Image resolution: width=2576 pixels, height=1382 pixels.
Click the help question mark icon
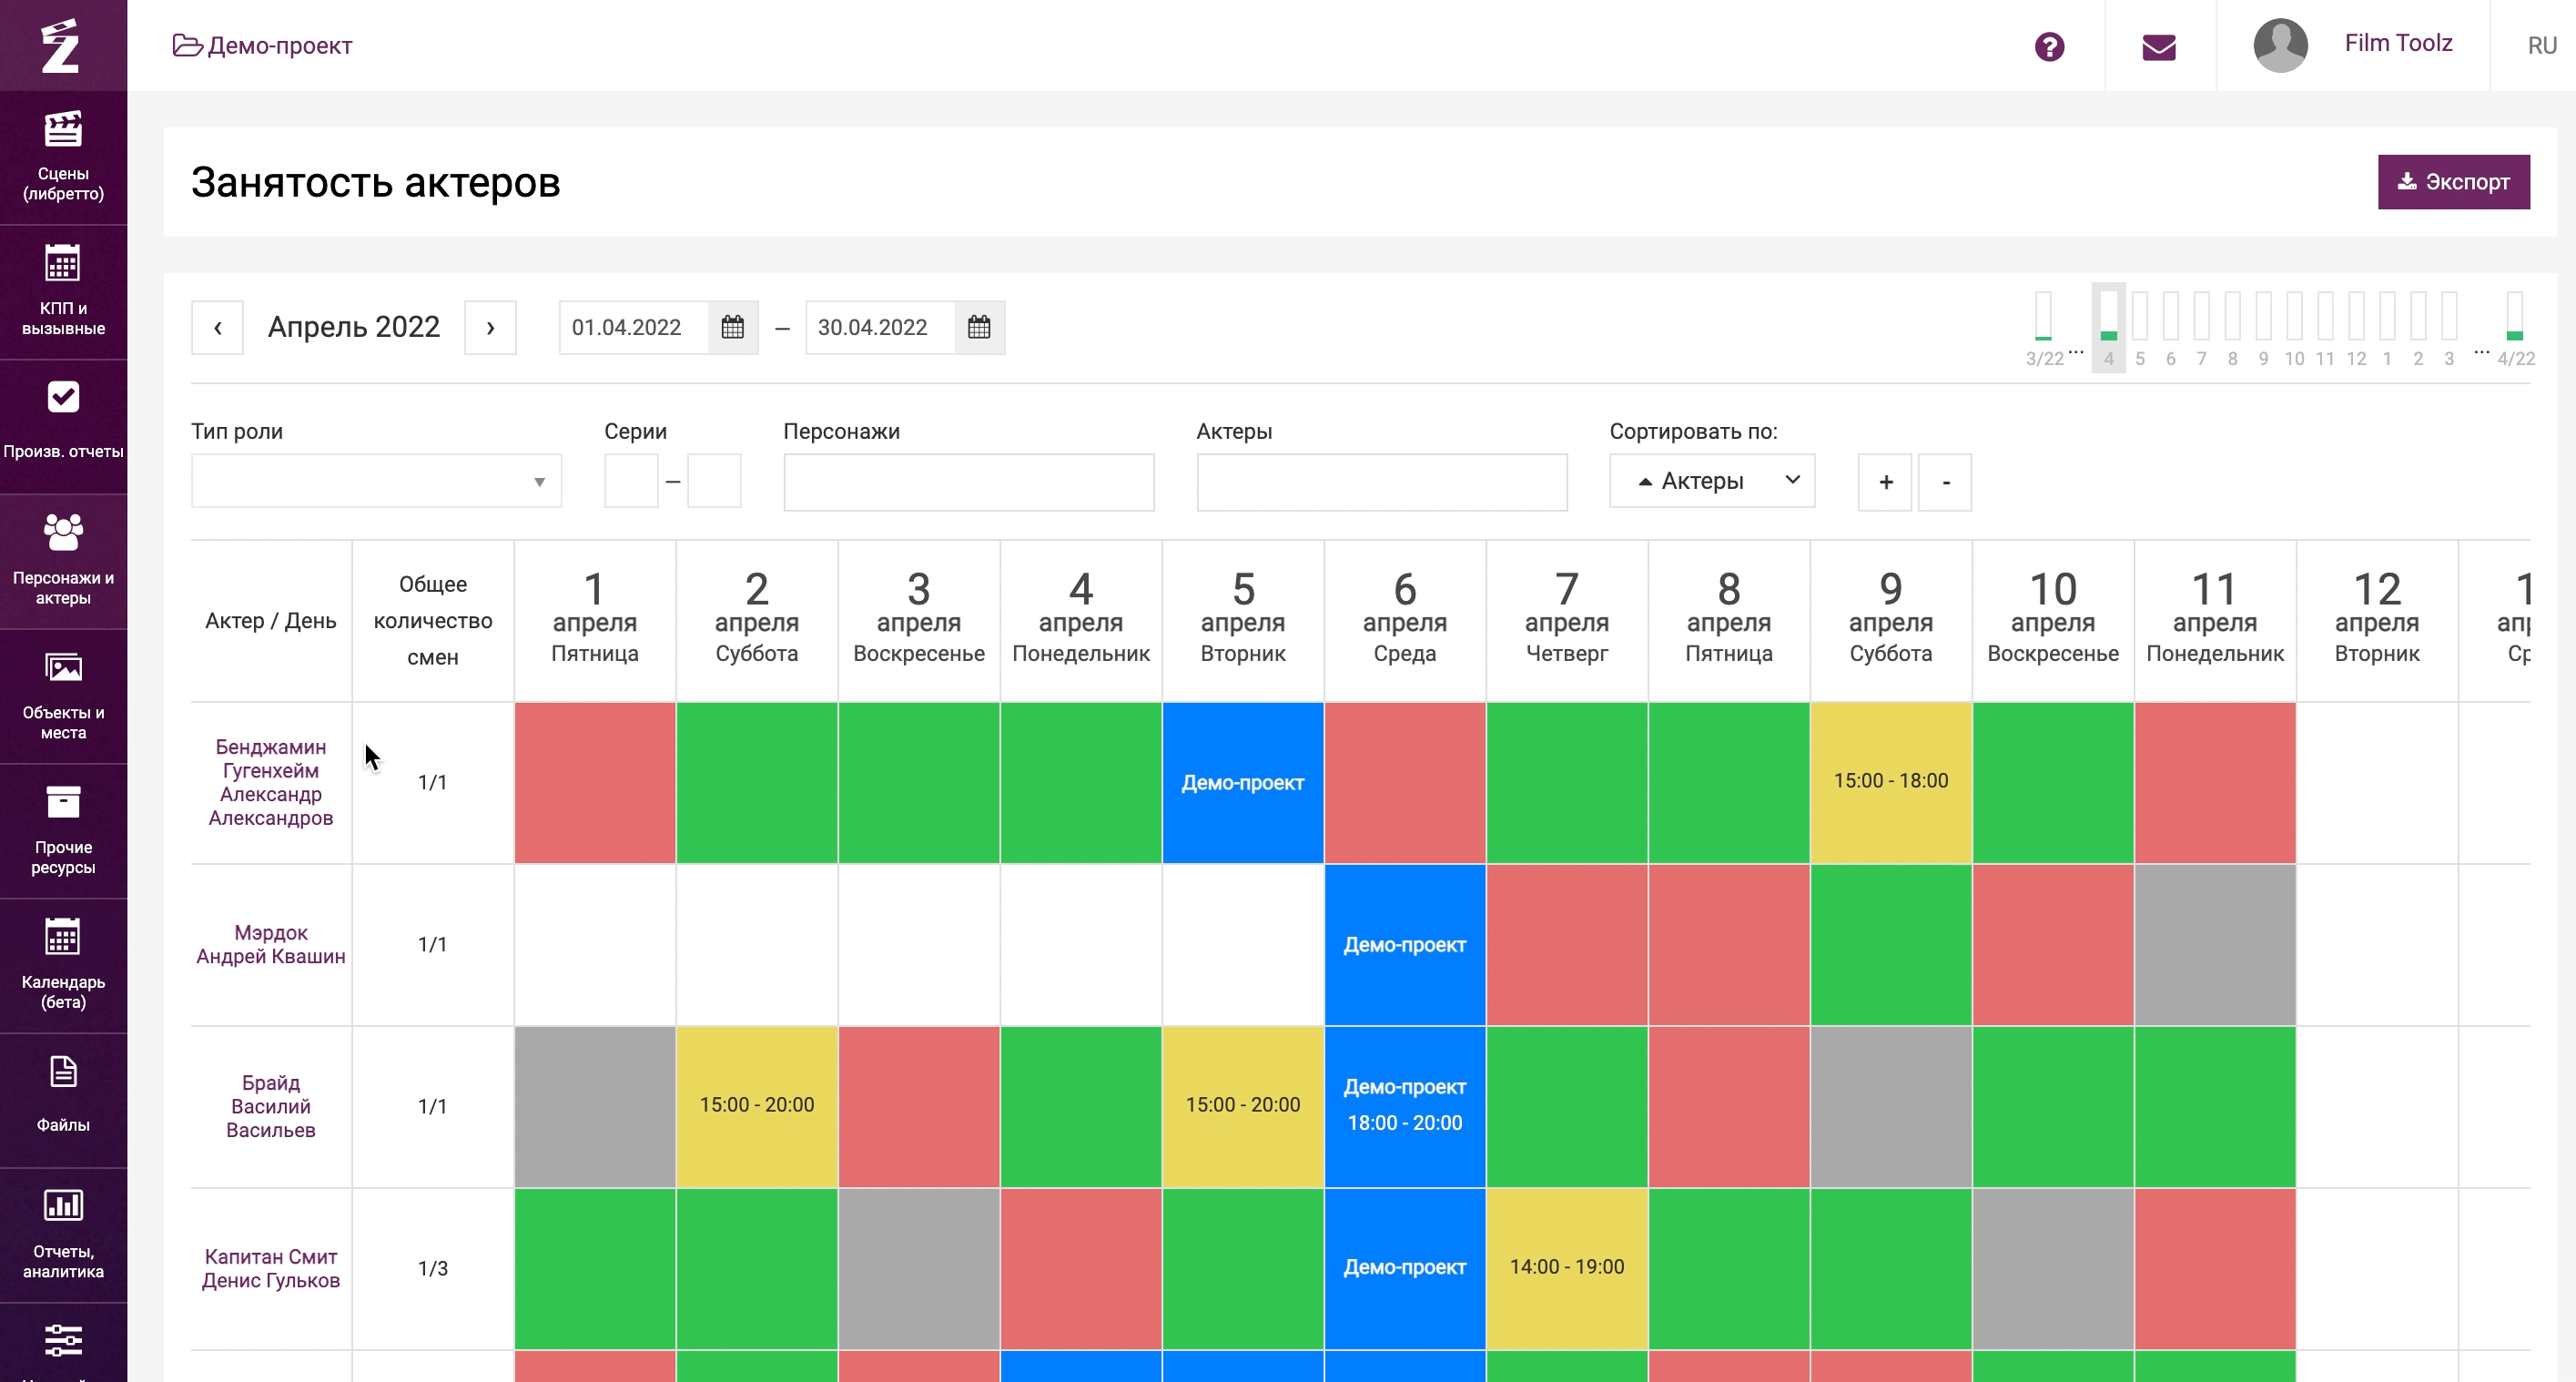coord(2049,46)
